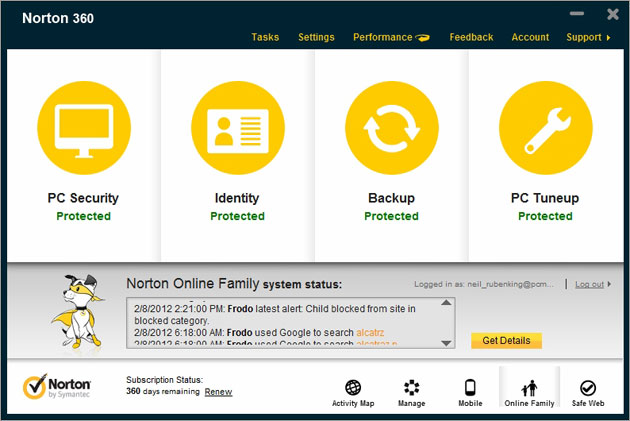This screenshot has height=421, width=630.
Task: Click the Performance speed gauge icon
Action: 422,38
